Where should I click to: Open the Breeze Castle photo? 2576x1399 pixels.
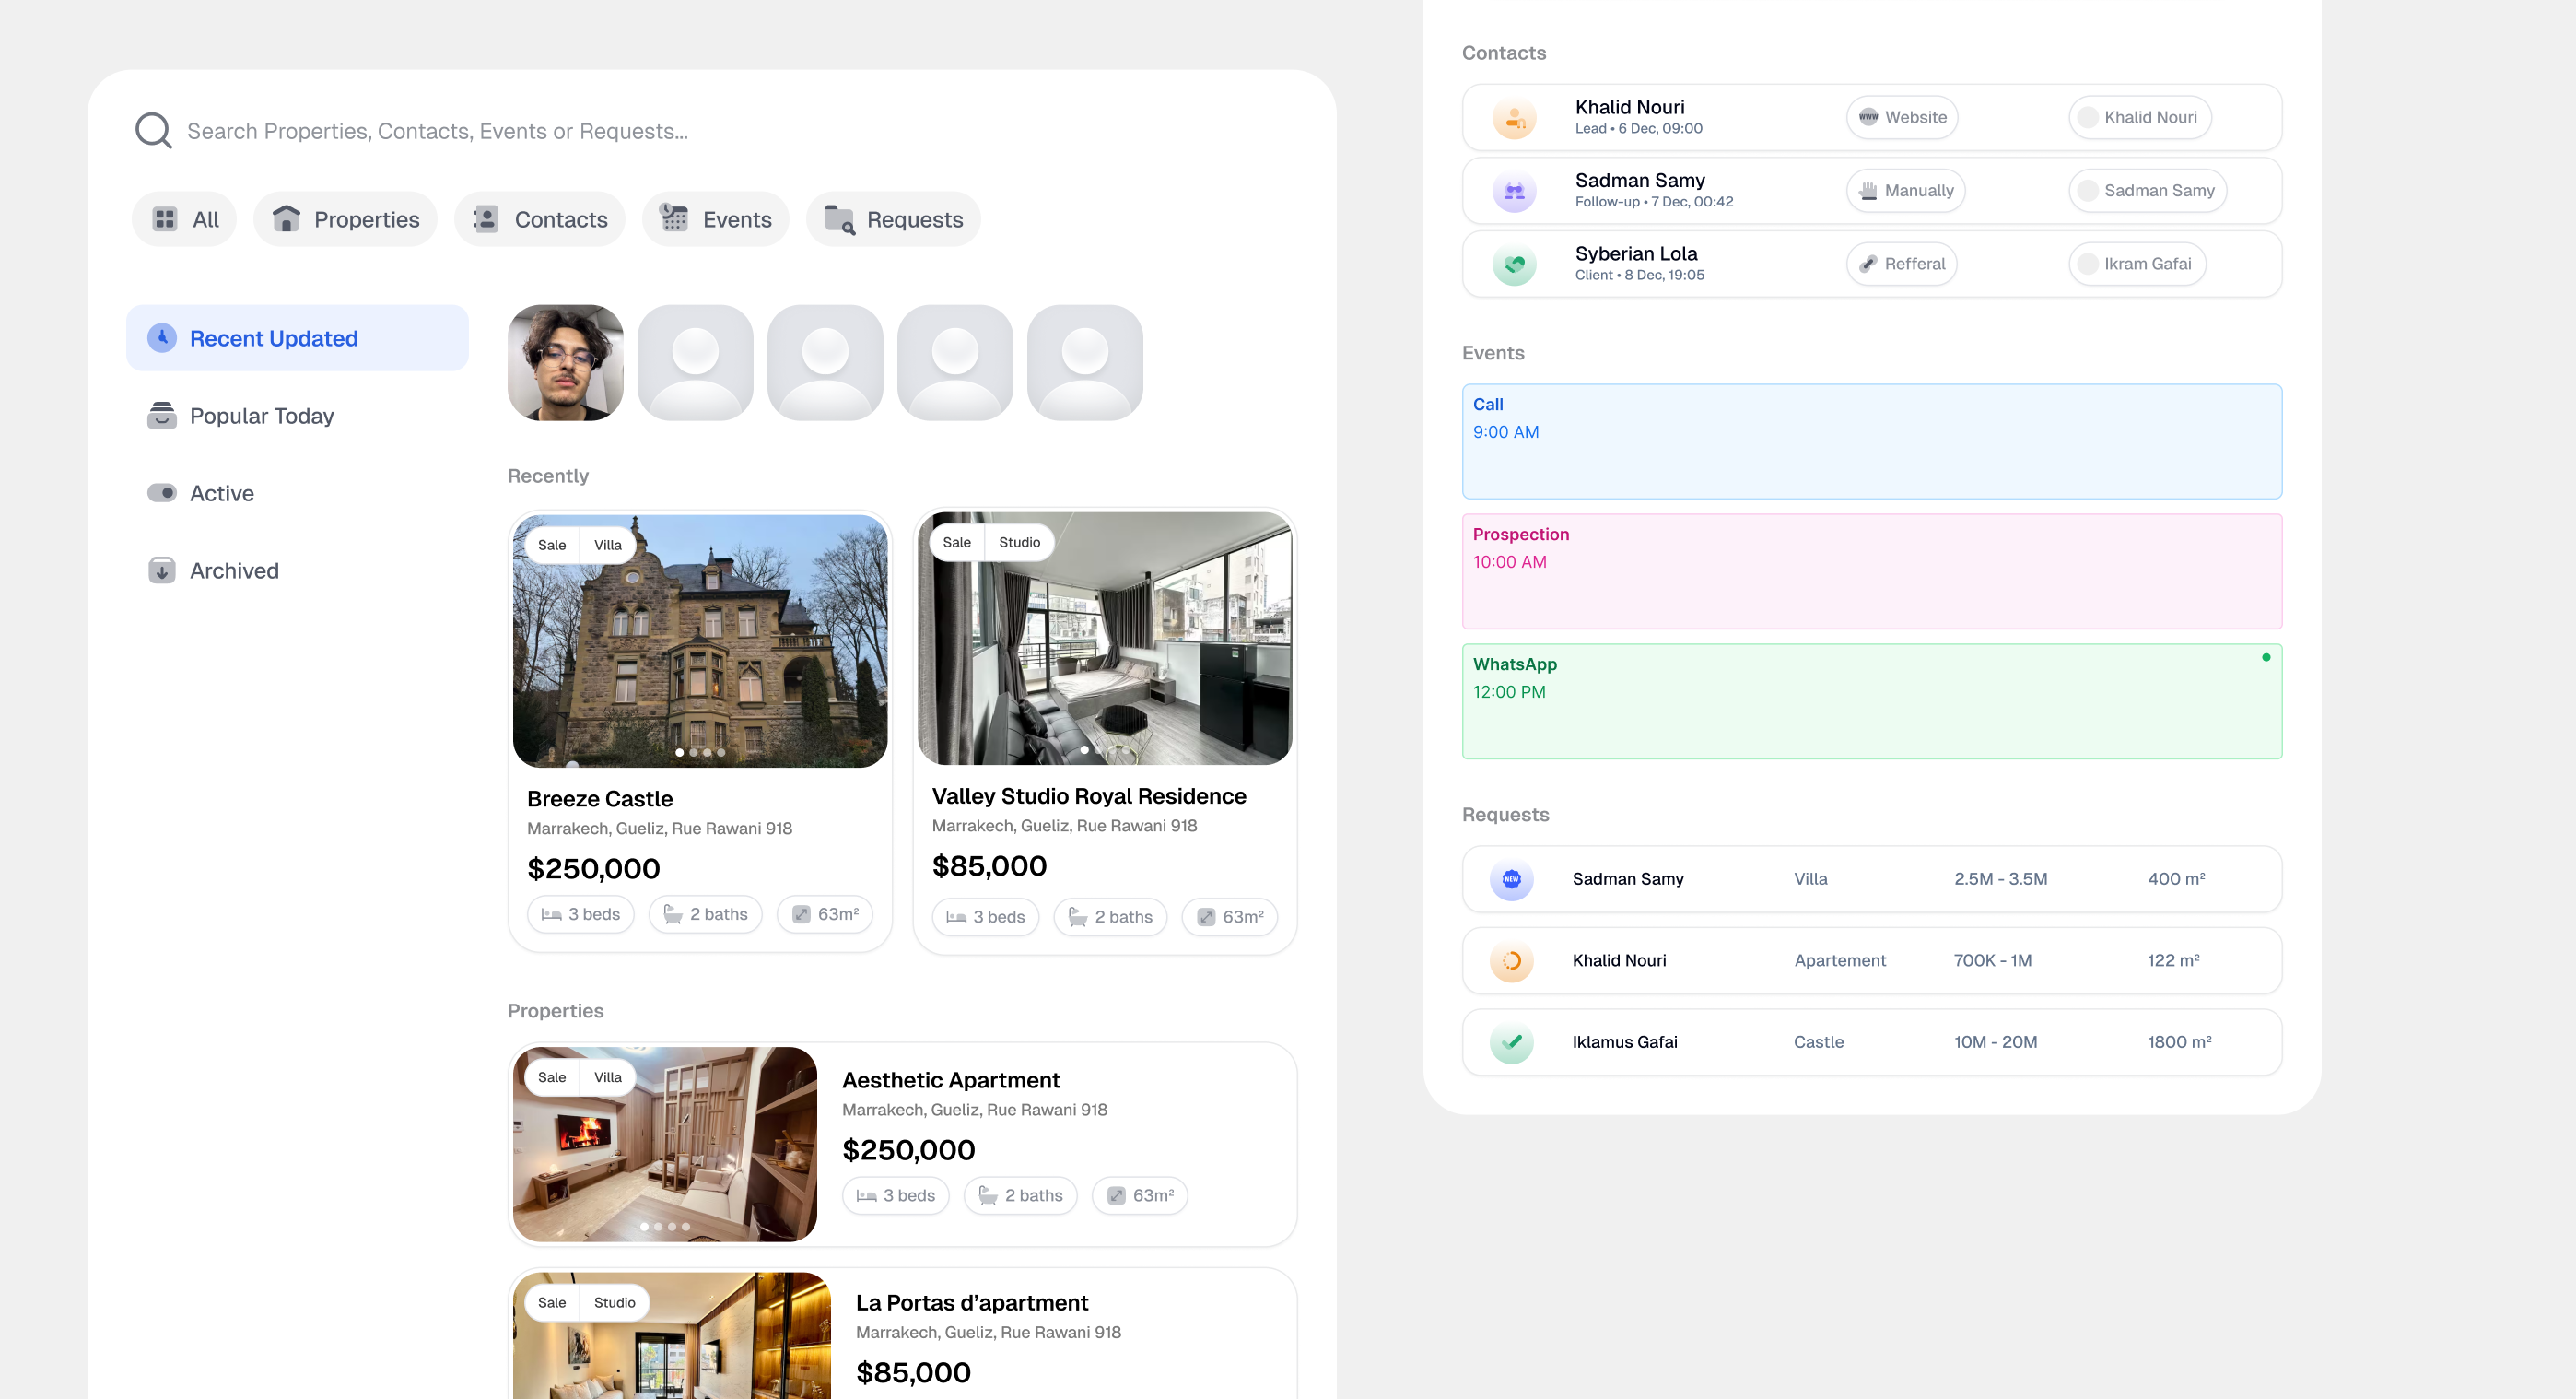pyautogui.click(x=700, y=641)
